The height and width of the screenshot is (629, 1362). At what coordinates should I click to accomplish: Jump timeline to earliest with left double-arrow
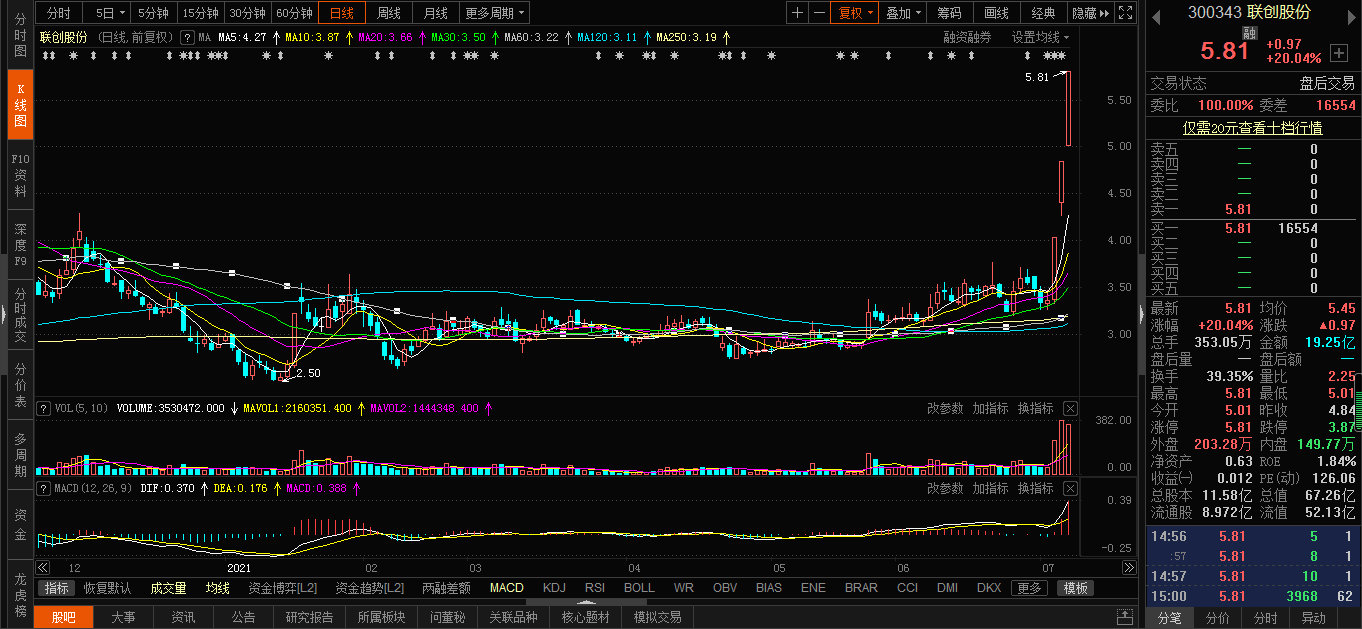click(x=42, y=567)
